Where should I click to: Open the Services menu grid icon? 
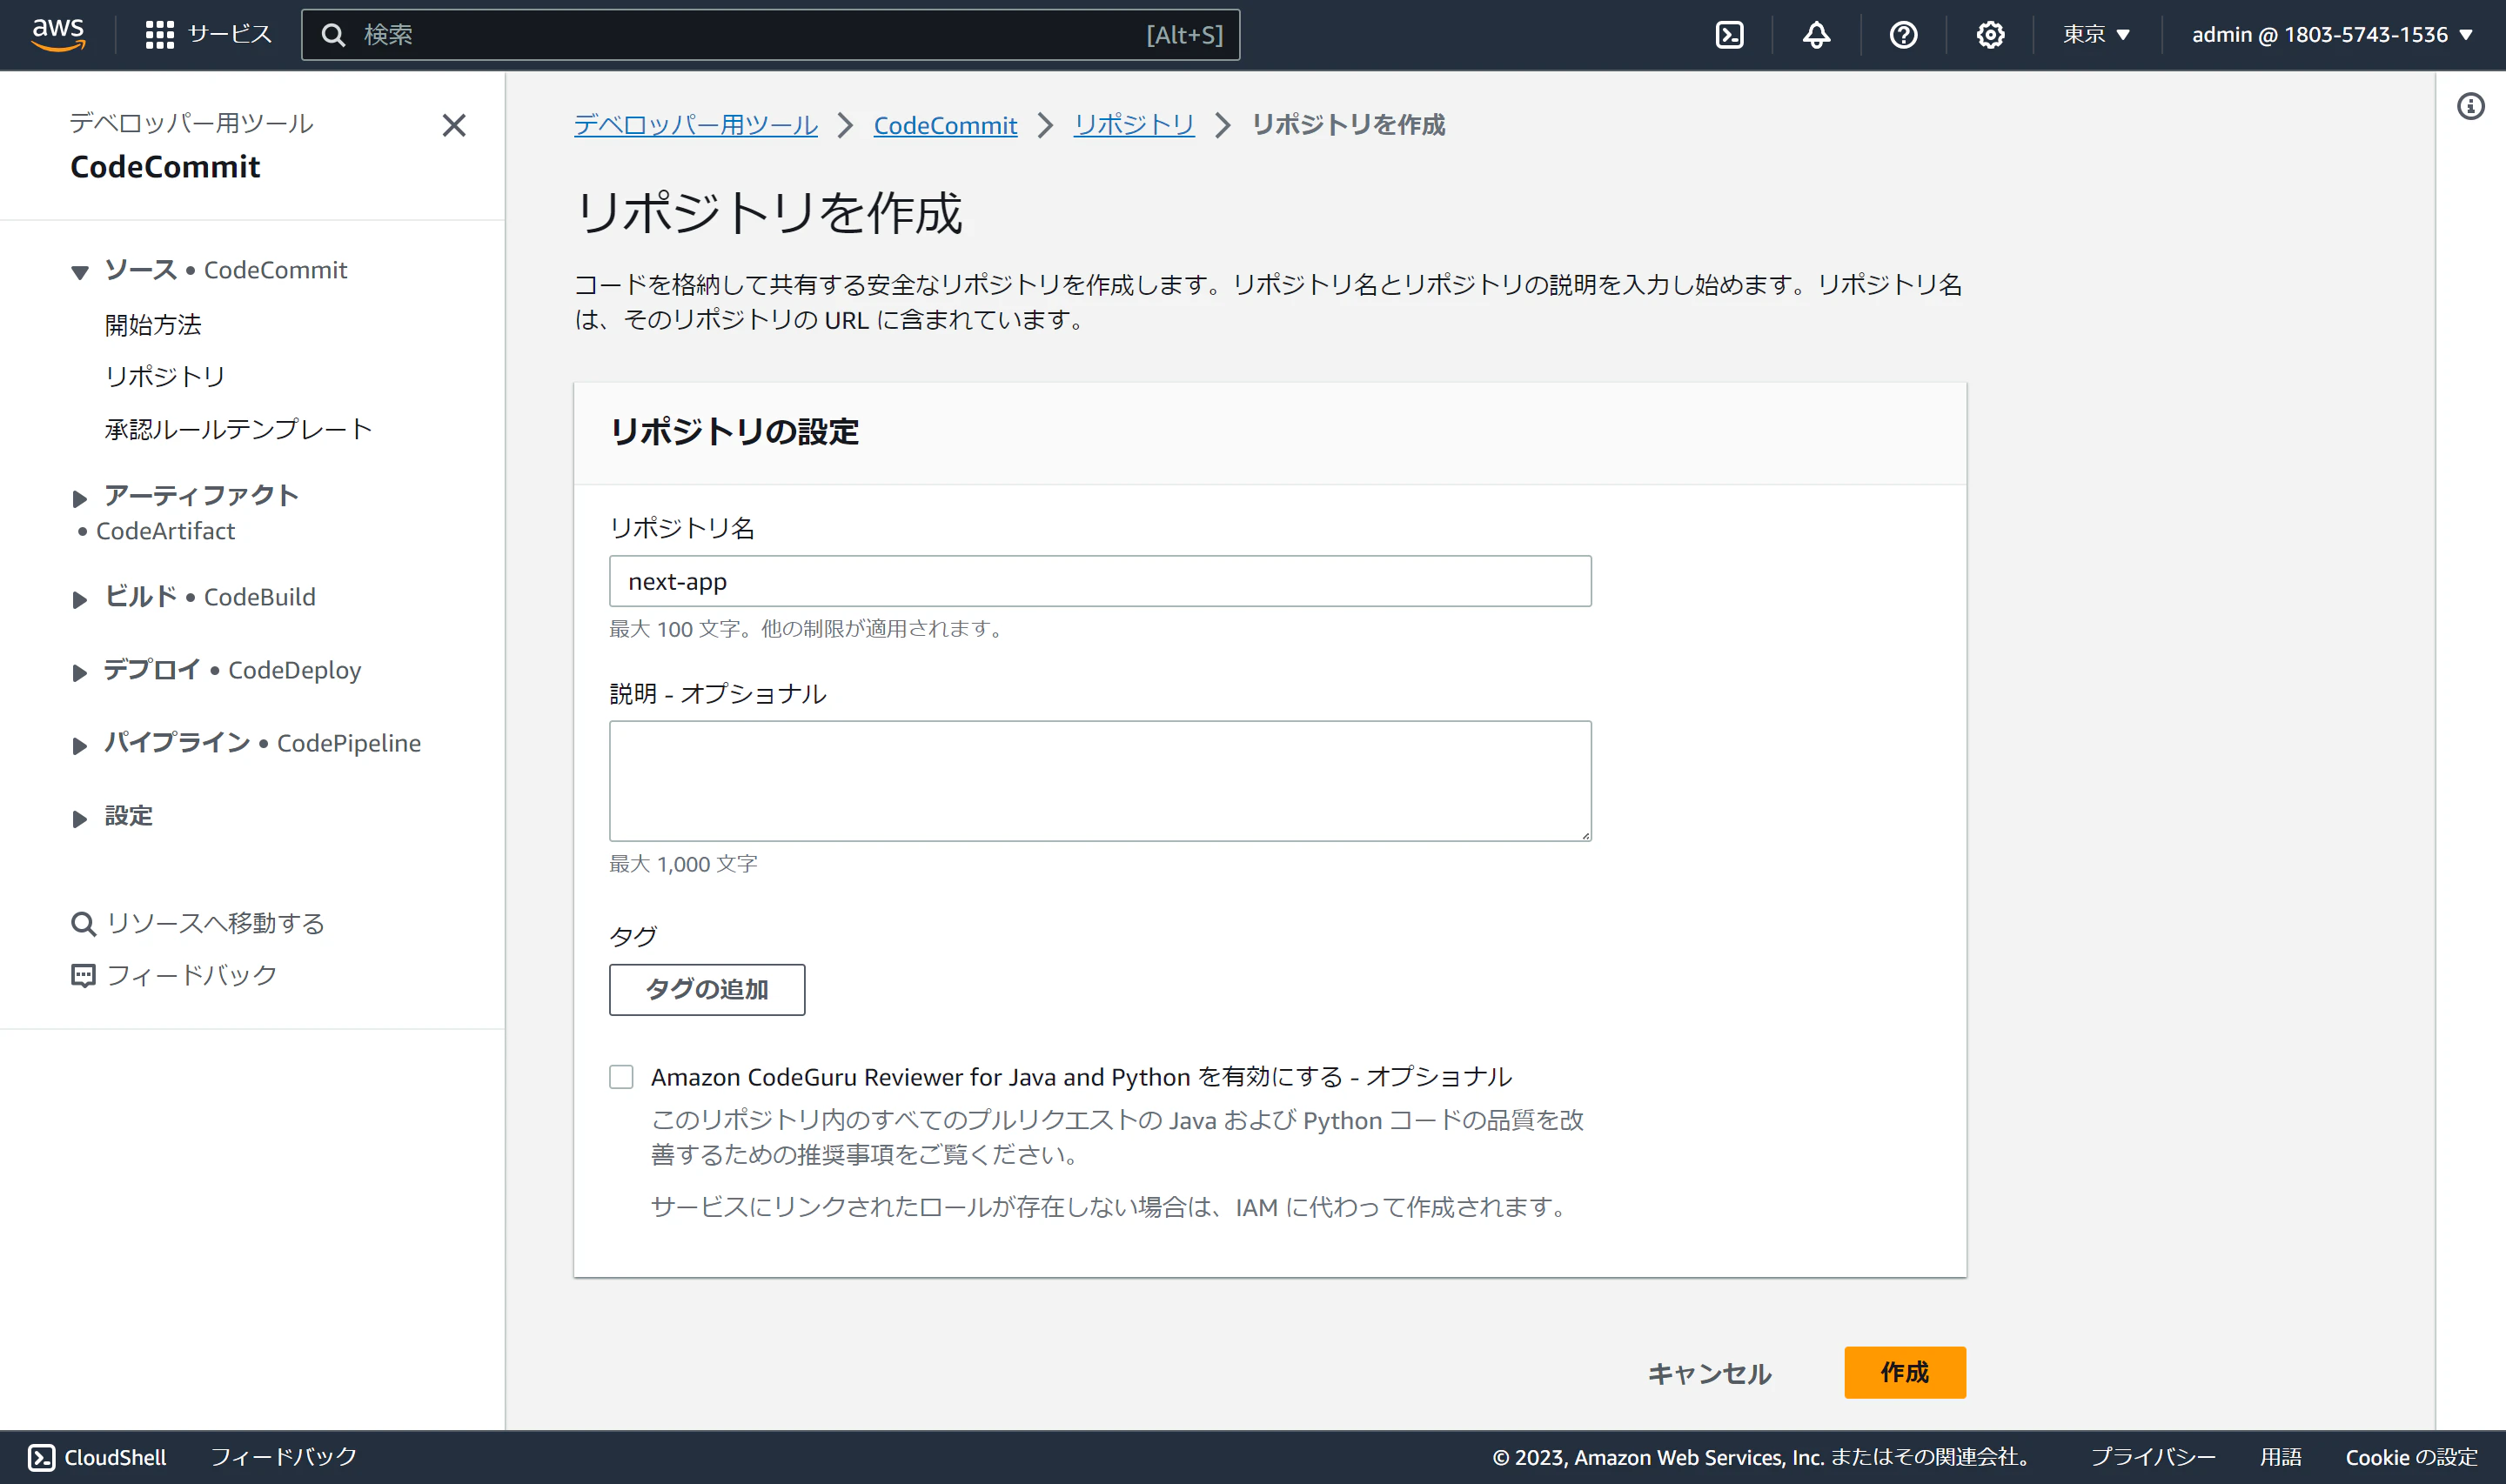tap(159, 34)
